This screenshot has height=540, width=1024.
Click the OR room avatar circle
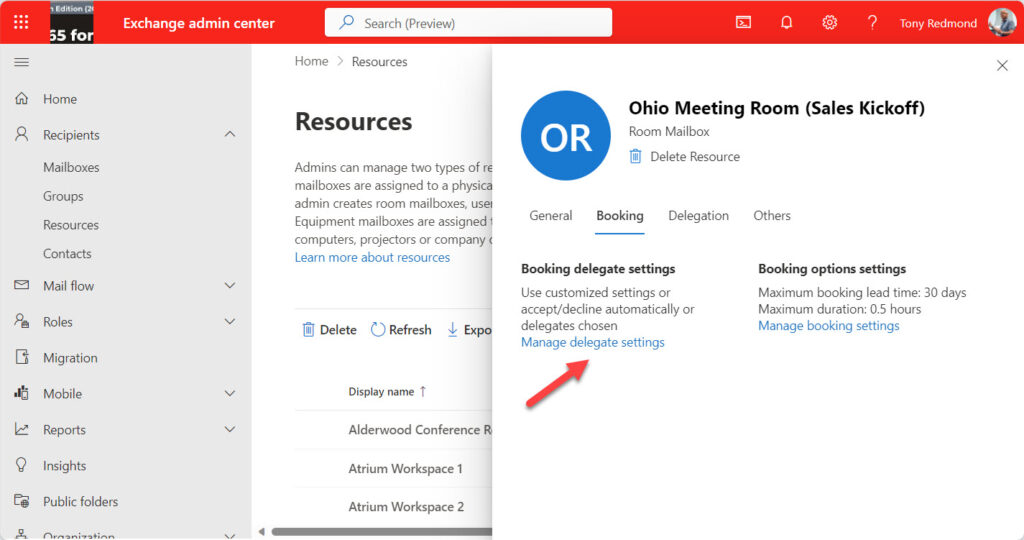pos(566,135)
